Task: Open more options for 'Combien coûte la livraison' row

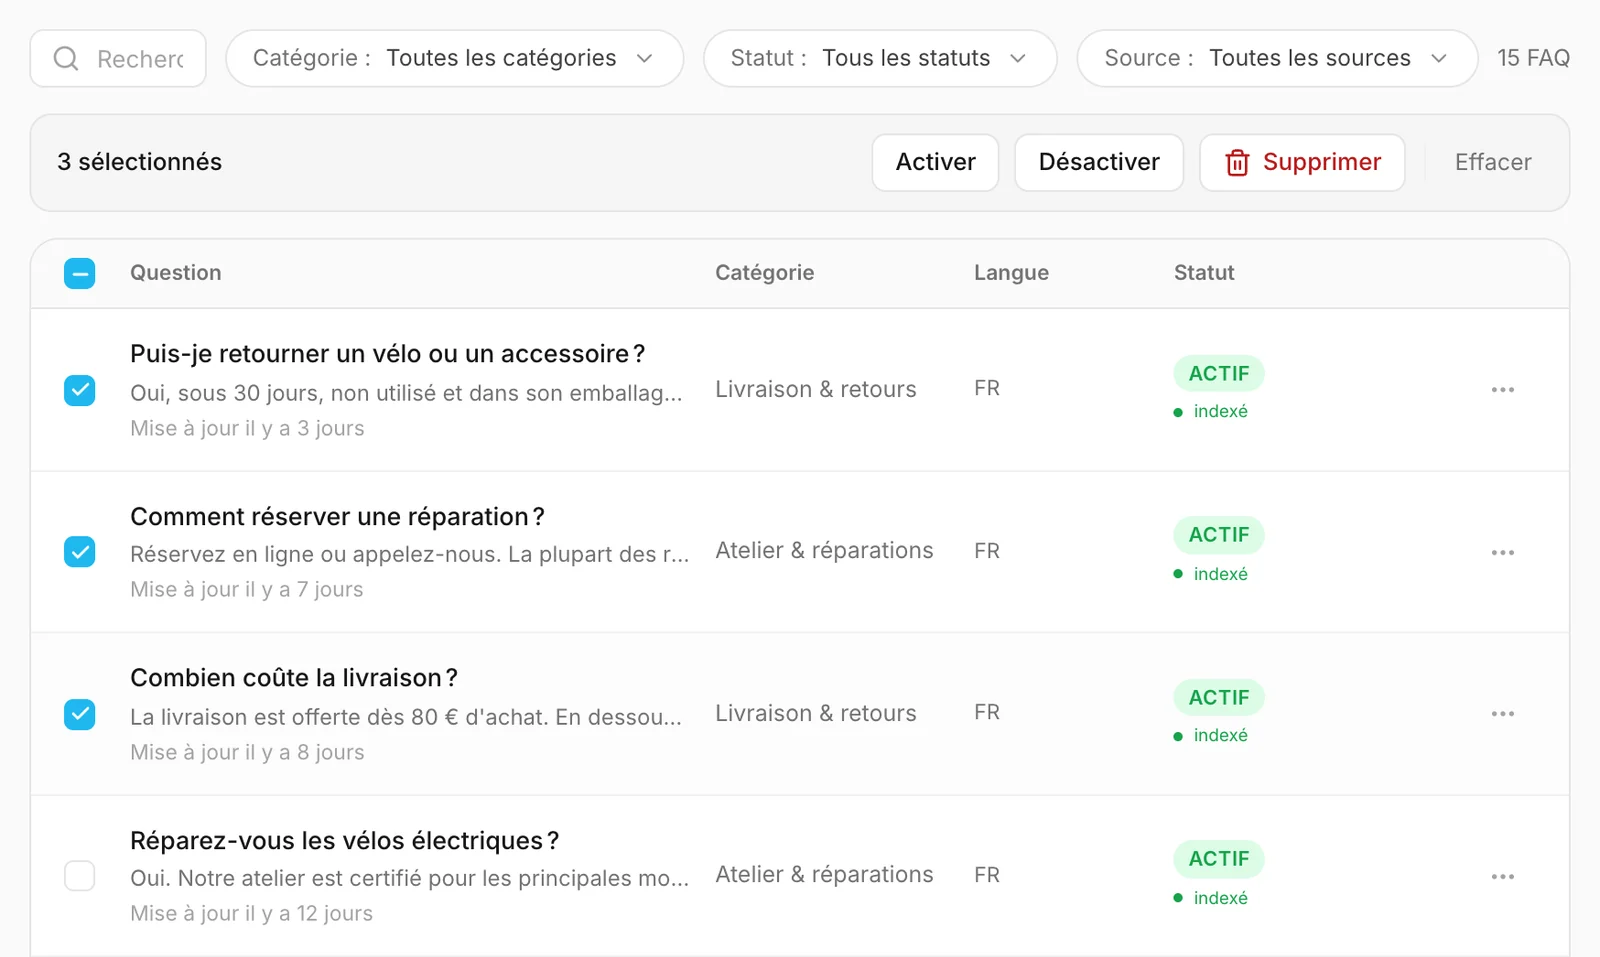Action: coord(1502,714)
